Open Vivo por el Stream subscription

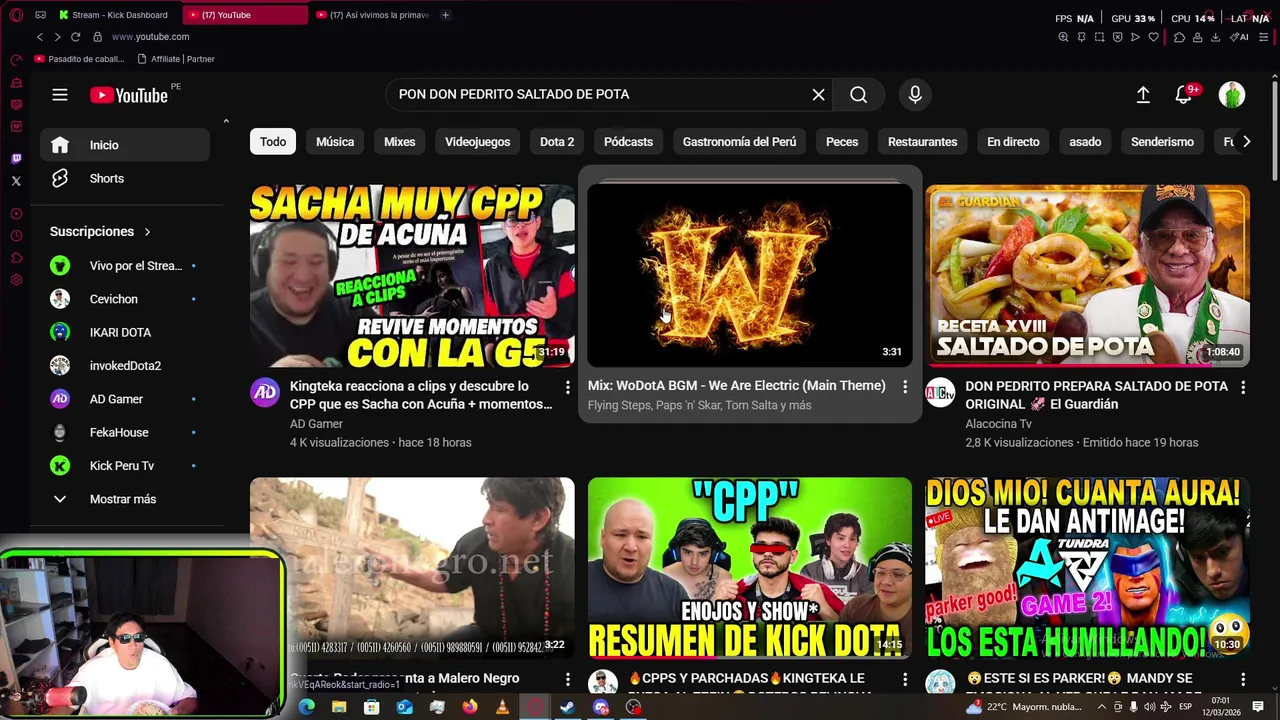(125, 266)
